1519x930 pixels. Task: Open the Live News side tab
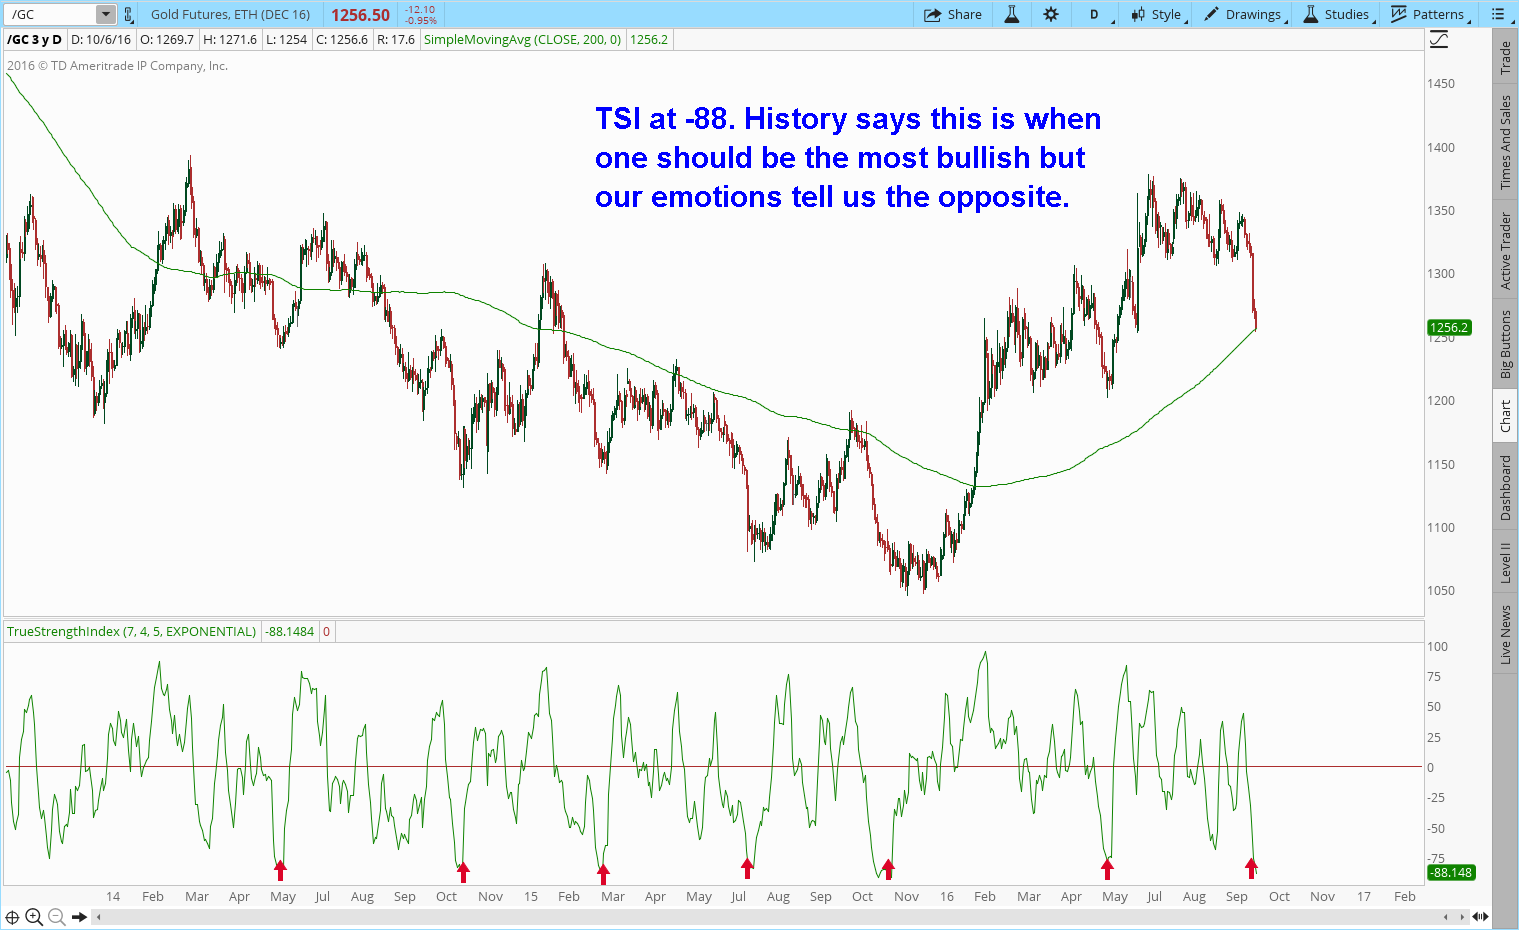pos(1505,634)
